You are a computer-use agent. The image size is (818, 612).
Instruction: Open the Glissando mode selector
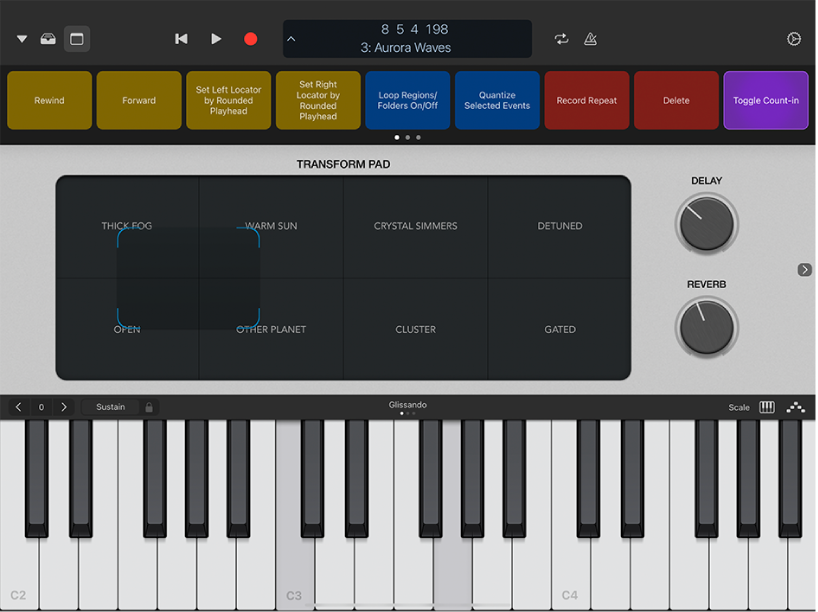click(x=407, y=405)
